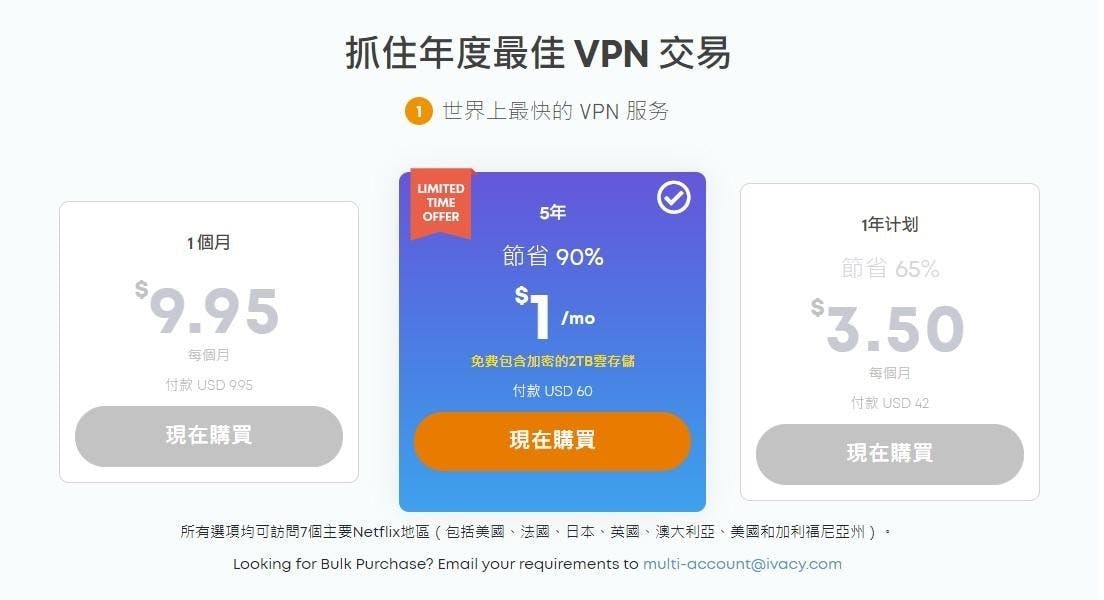Image resolution: width=1104 pixels, height=600 pixels.
Task: Open the multi-account@ivacy.com email link
Action: click(742, 564)
